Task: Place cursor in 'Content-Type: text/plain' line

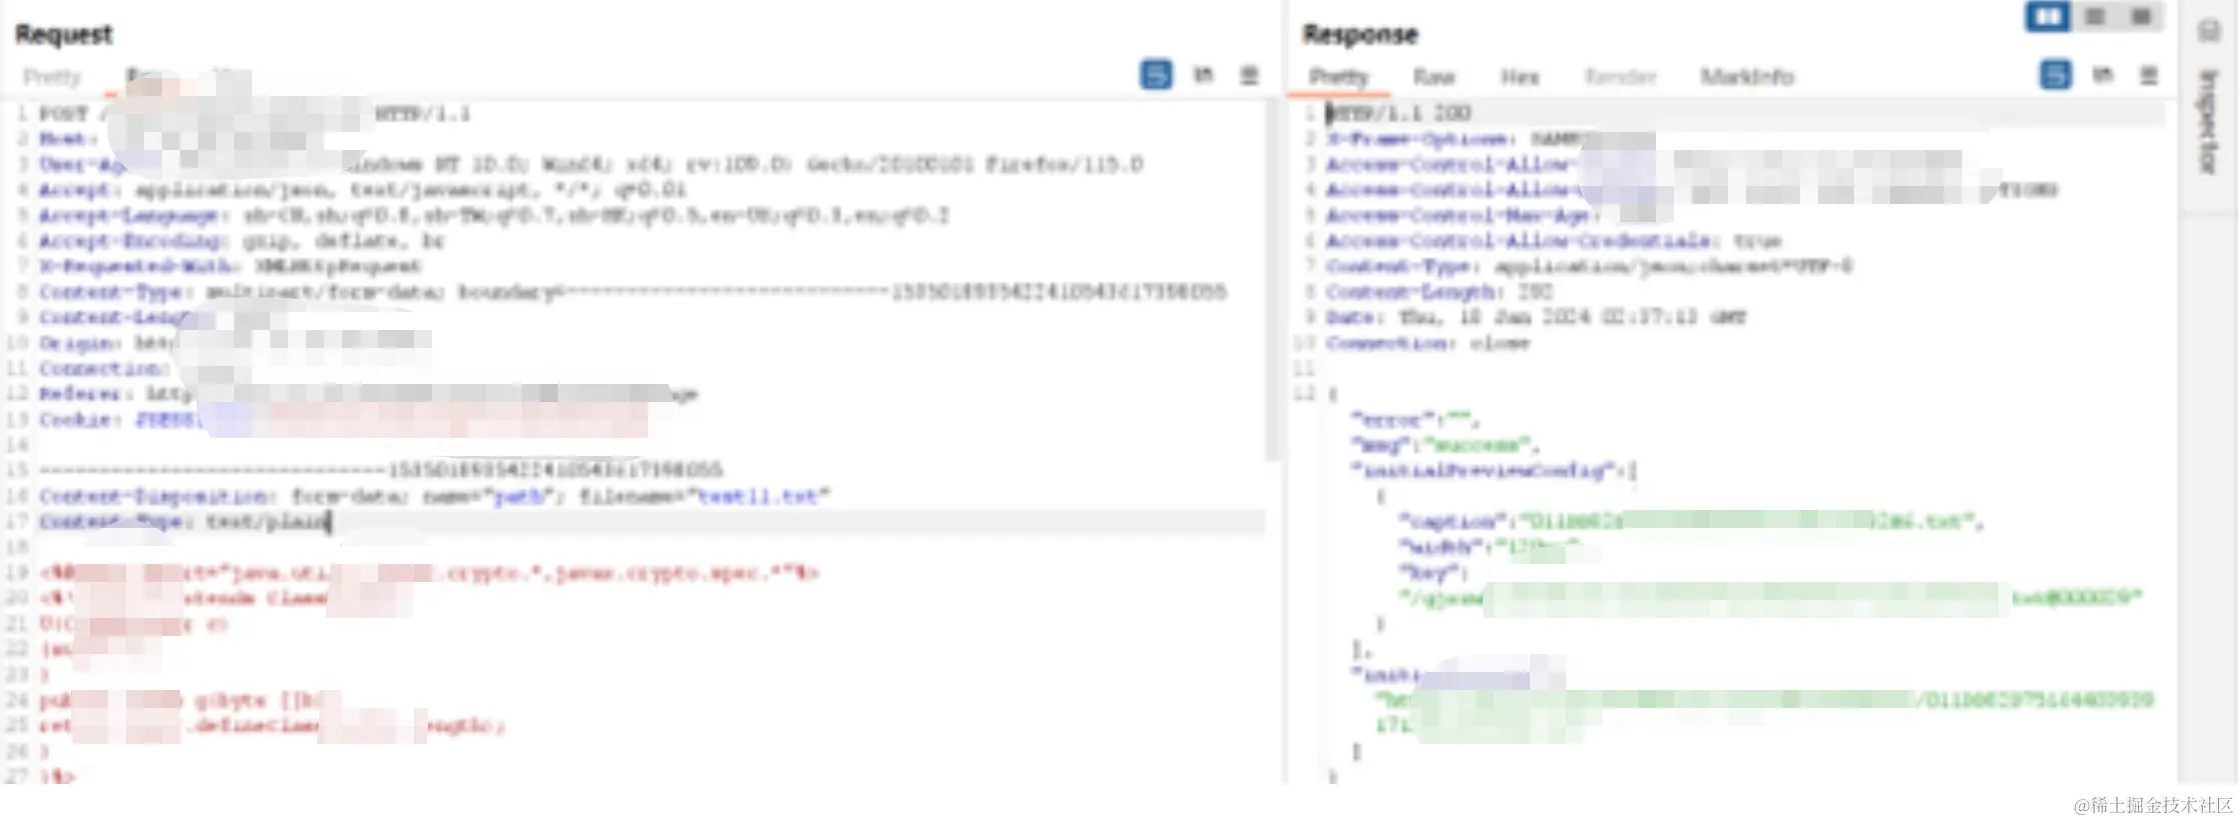Action: (185, 521)
